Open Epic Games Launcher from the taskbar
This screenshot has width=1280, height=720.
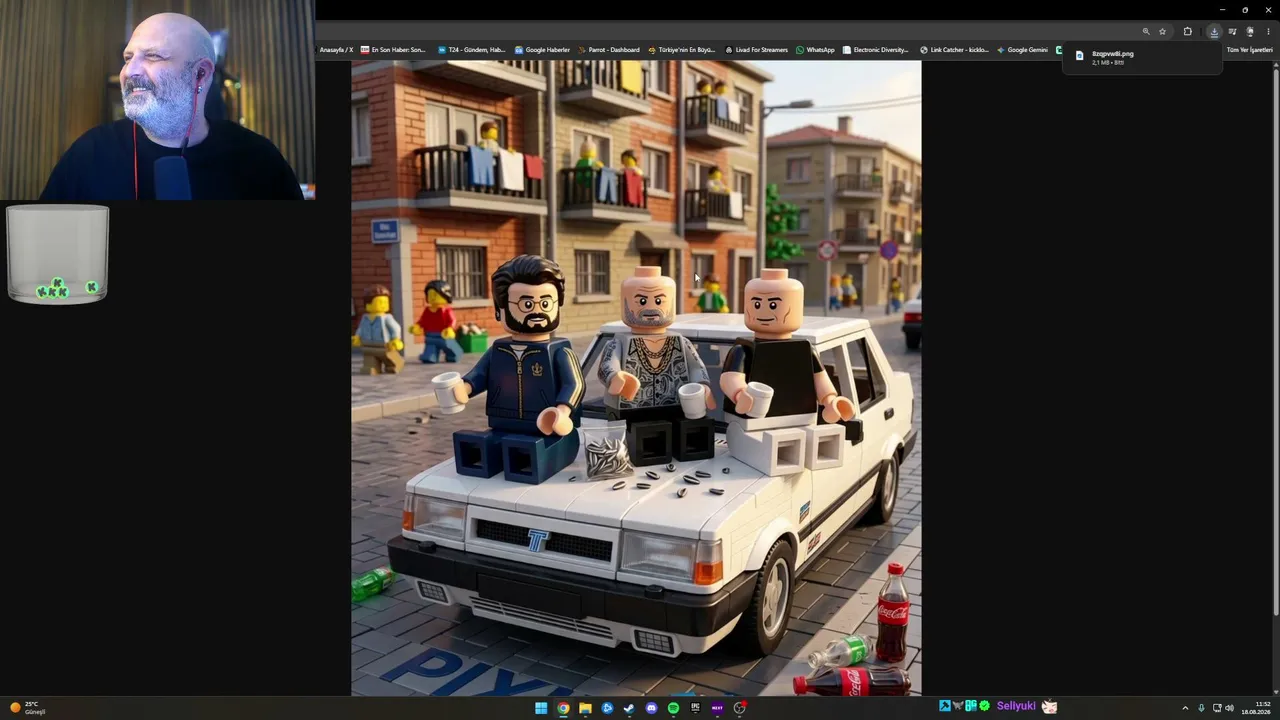click(x=695, y=708)
